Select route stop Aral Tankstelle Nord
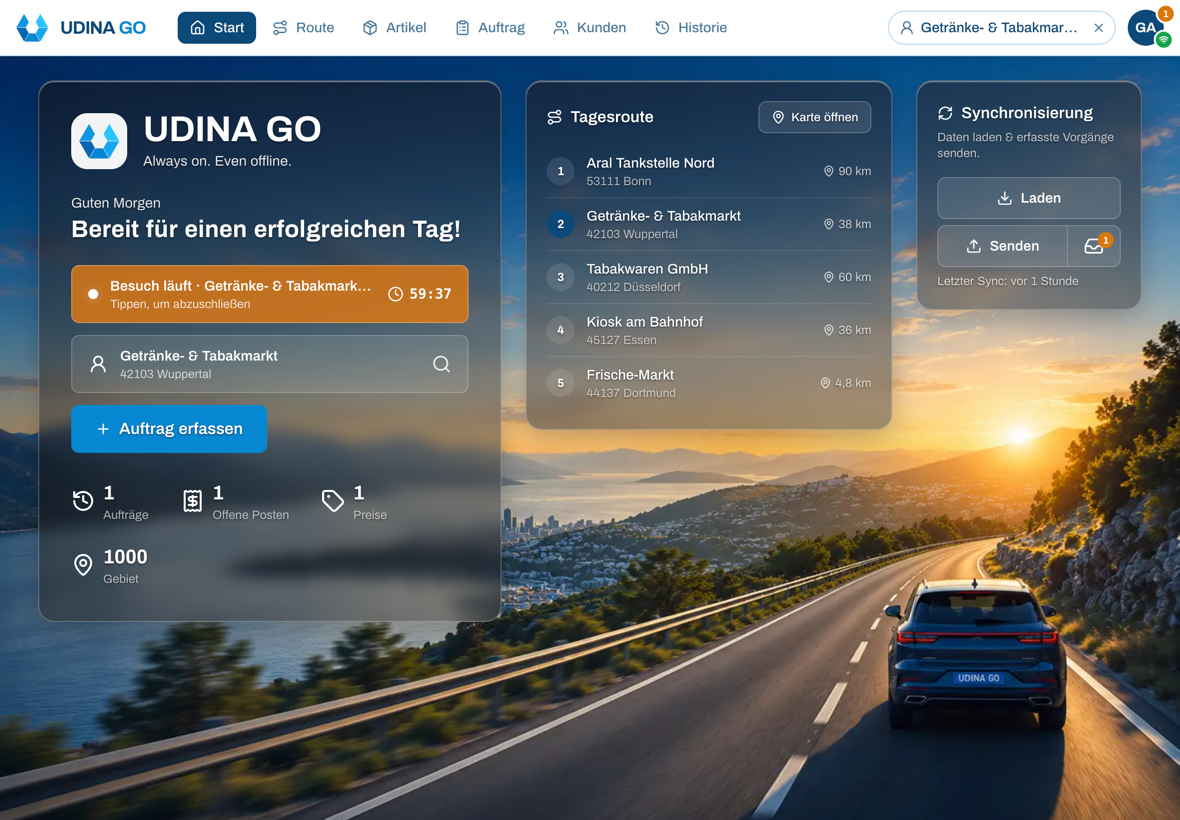Screen dimensions: 1180x820 click(x=709, y=172)
